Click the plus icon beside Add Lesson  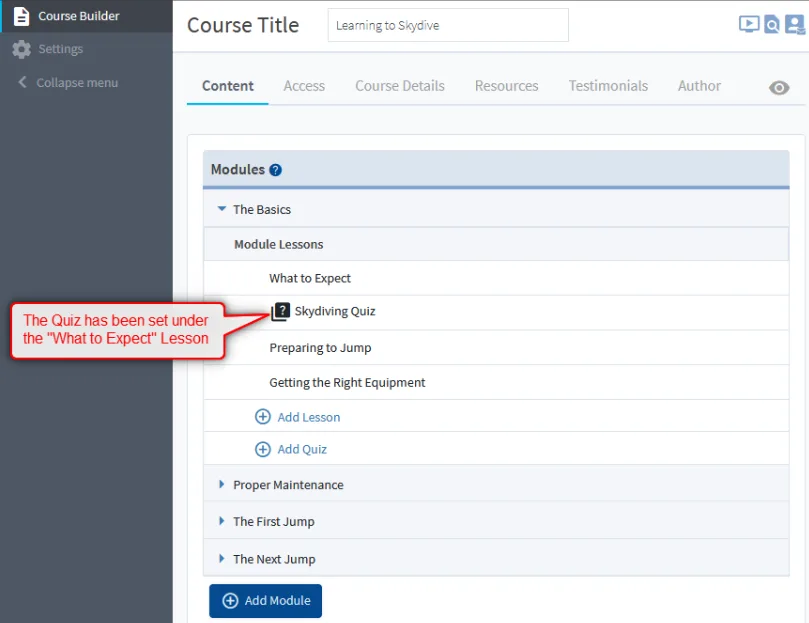263,417
